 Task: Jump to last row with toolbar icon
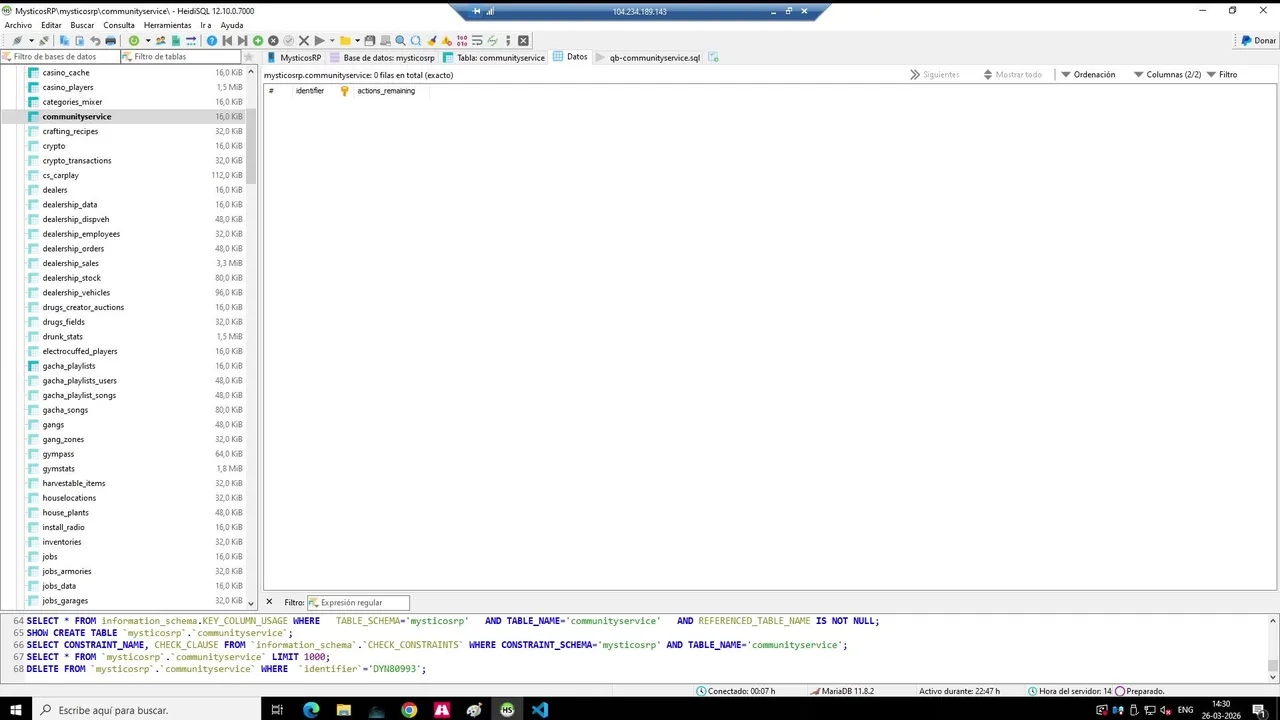pyautogui.click(x=243, y=41)
